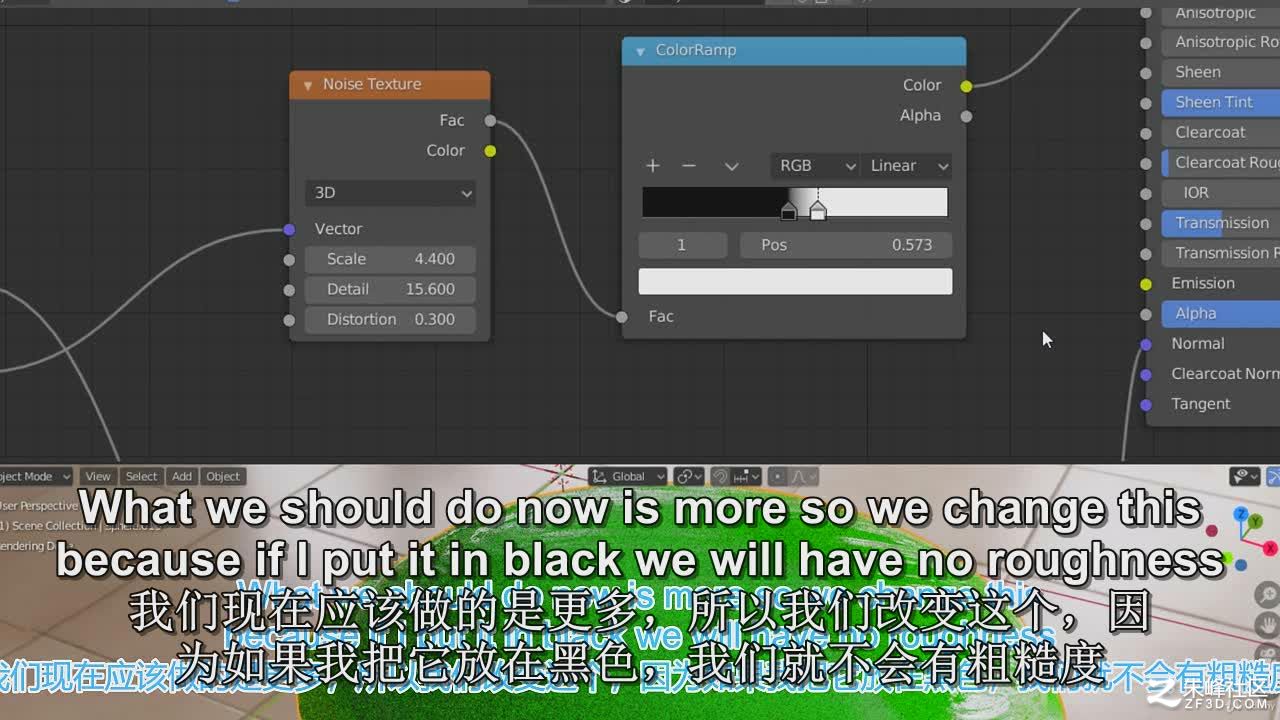Click the ColorRamp header title
The height and width of the screenshot is (720, 1280).
point(696,51)
